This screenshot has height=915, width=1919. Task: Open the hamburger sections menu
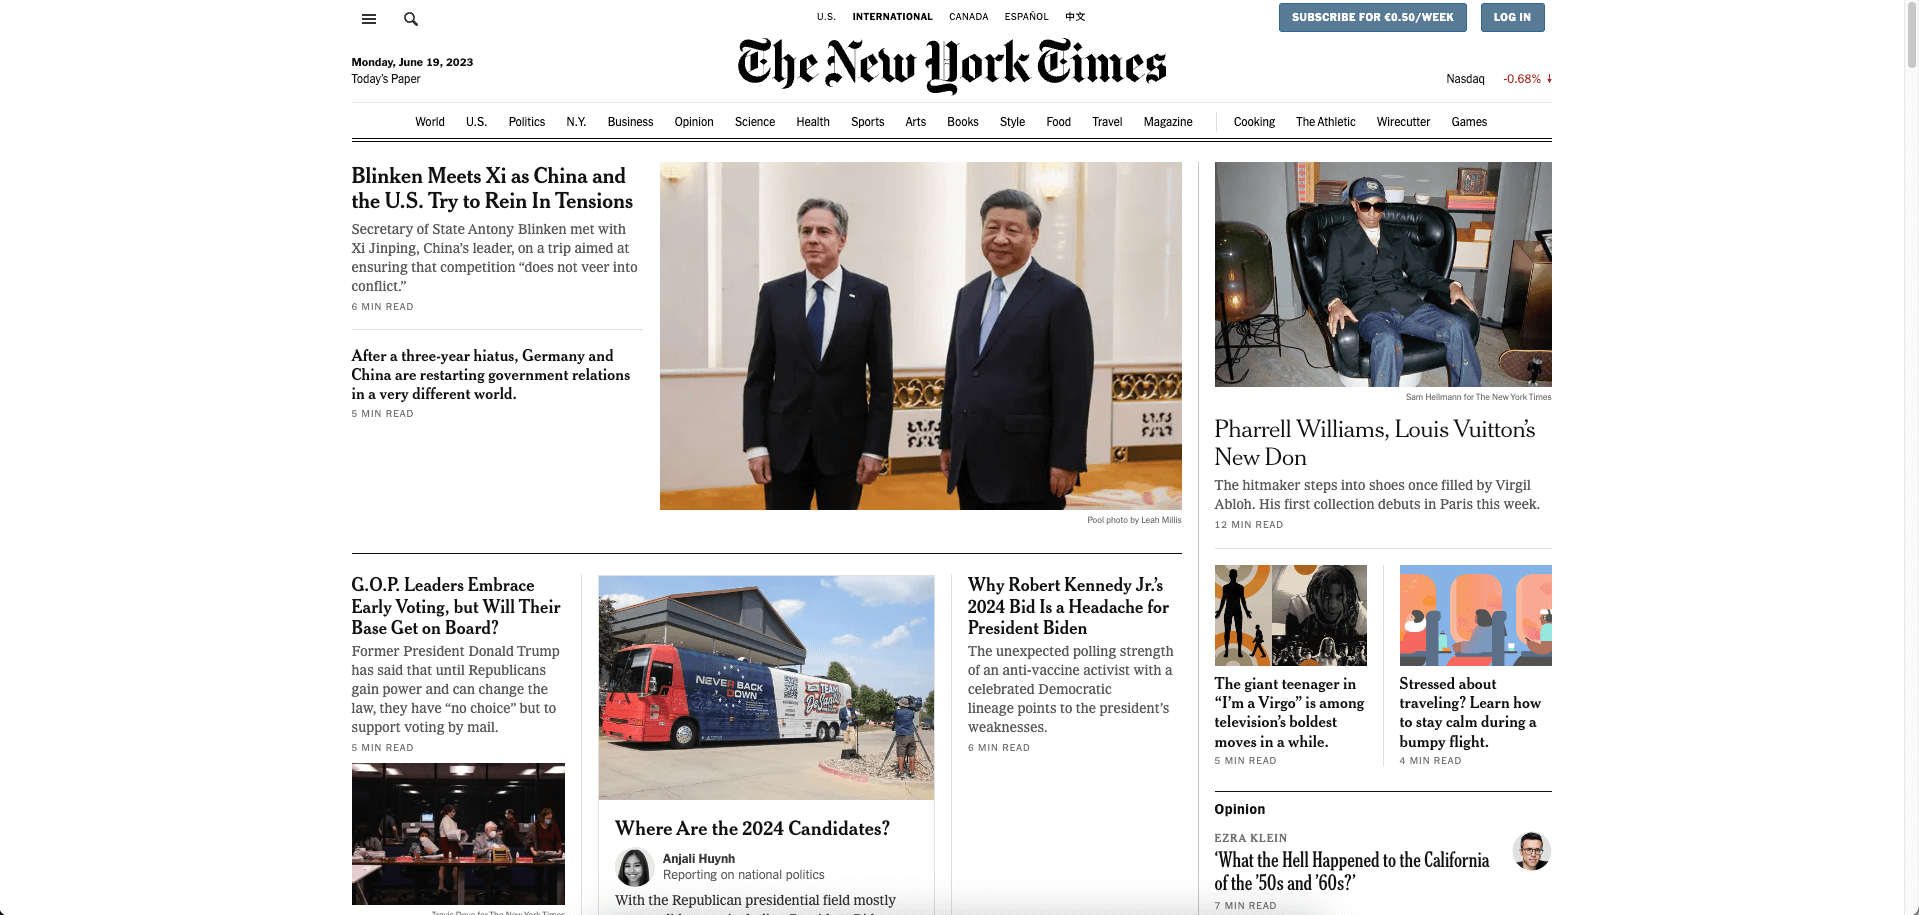click(369, 19)
